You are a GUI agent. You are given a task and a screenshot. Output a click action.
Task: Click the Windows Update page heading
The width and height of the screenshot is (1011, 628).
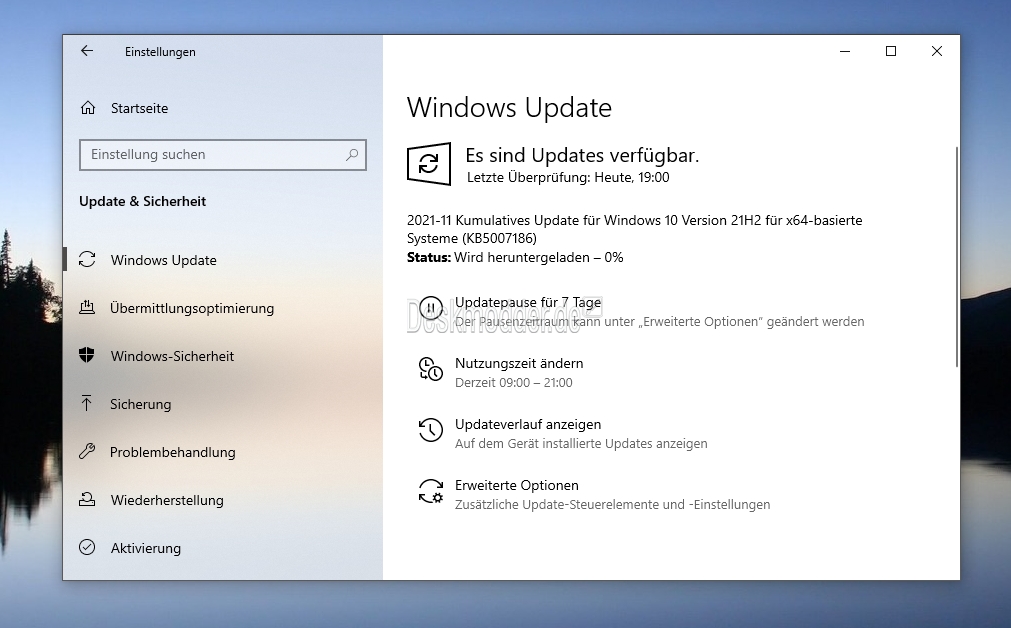click(509, 107)
